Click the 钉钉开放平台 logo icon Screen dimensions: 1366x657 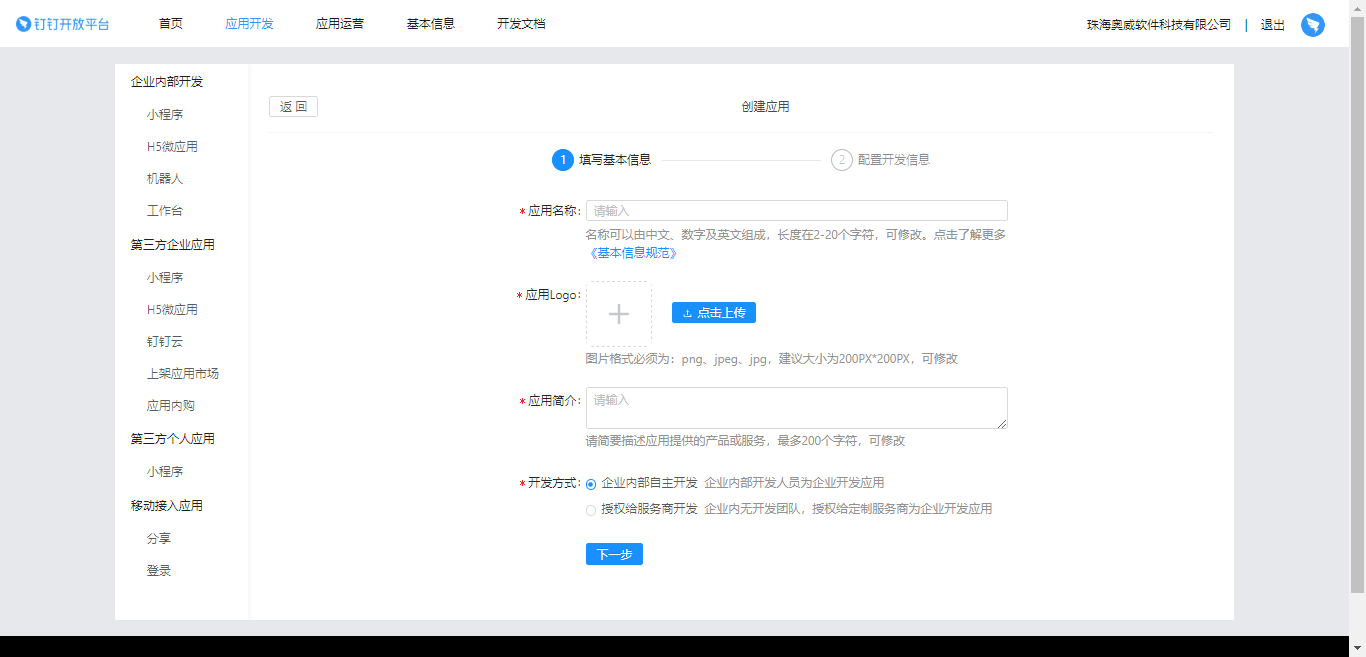(22, 24)
